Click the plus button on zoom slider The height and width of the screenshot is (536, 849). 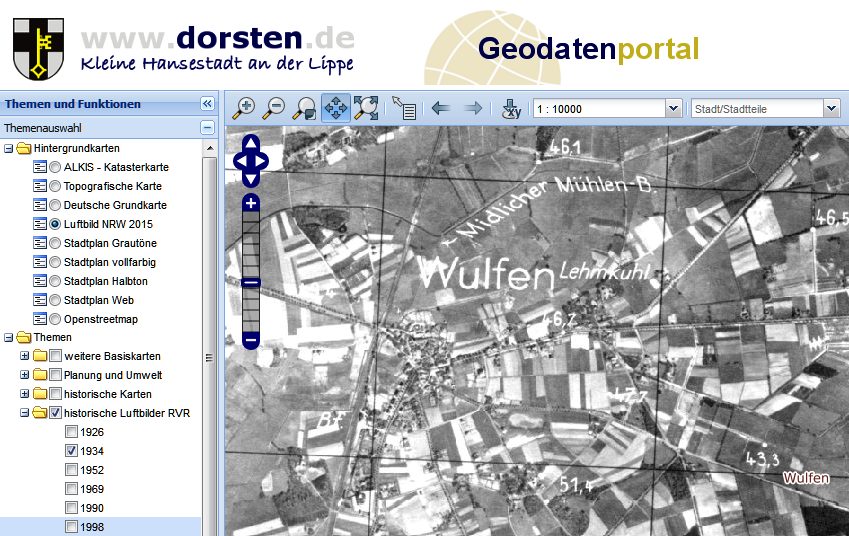pos(251,203)
